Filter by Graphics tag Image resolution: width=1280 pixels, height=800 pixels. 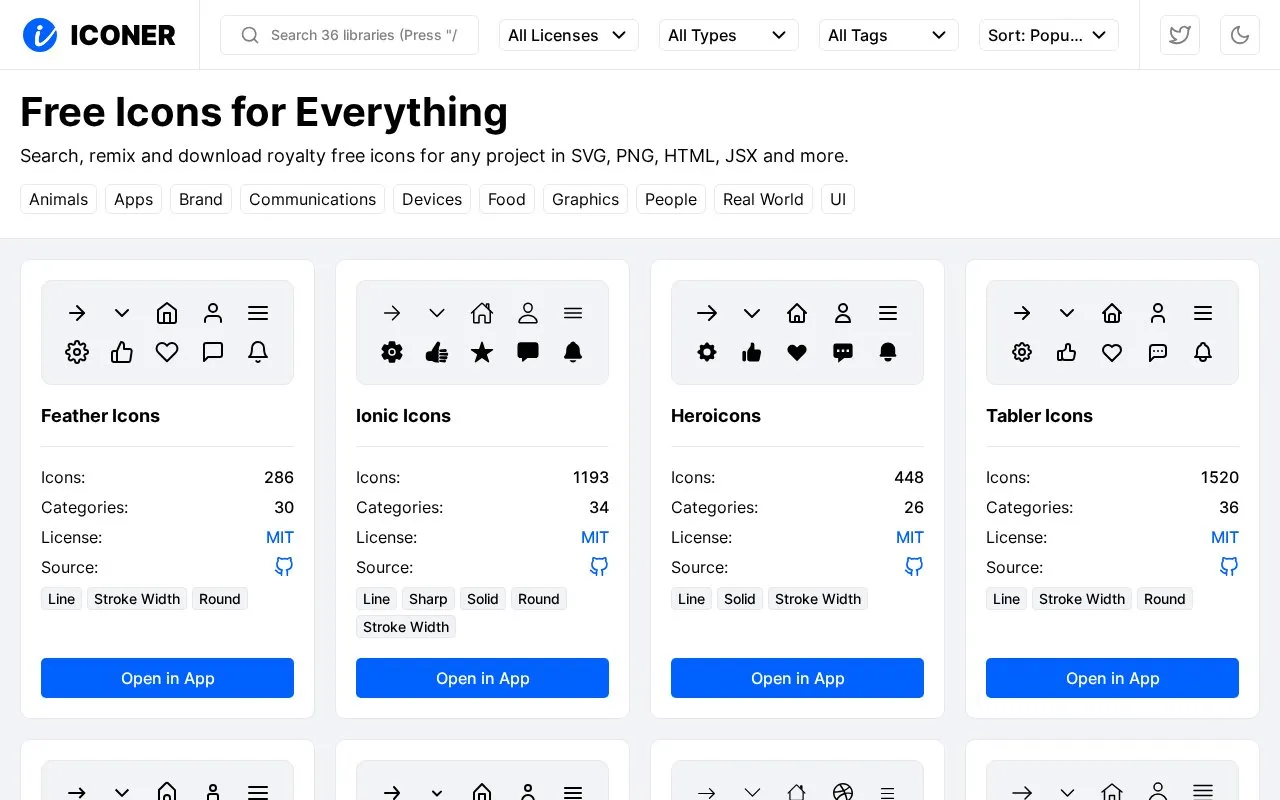coord(585,199)
